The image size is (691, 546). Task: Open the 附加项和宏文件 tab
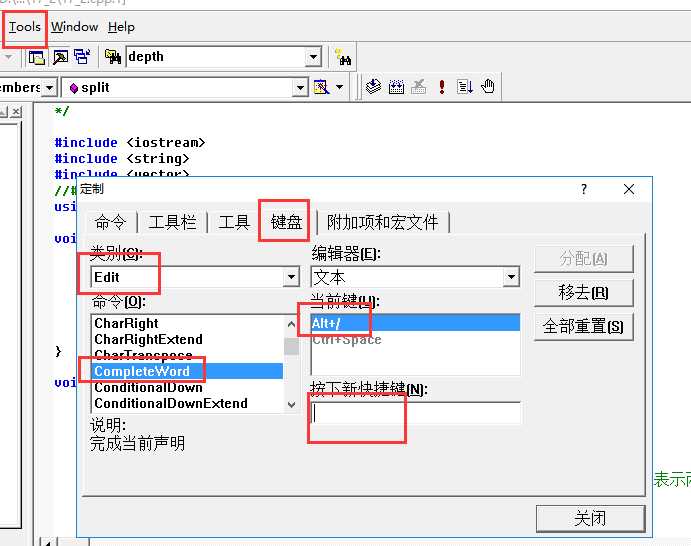click(x=383, y=222)
